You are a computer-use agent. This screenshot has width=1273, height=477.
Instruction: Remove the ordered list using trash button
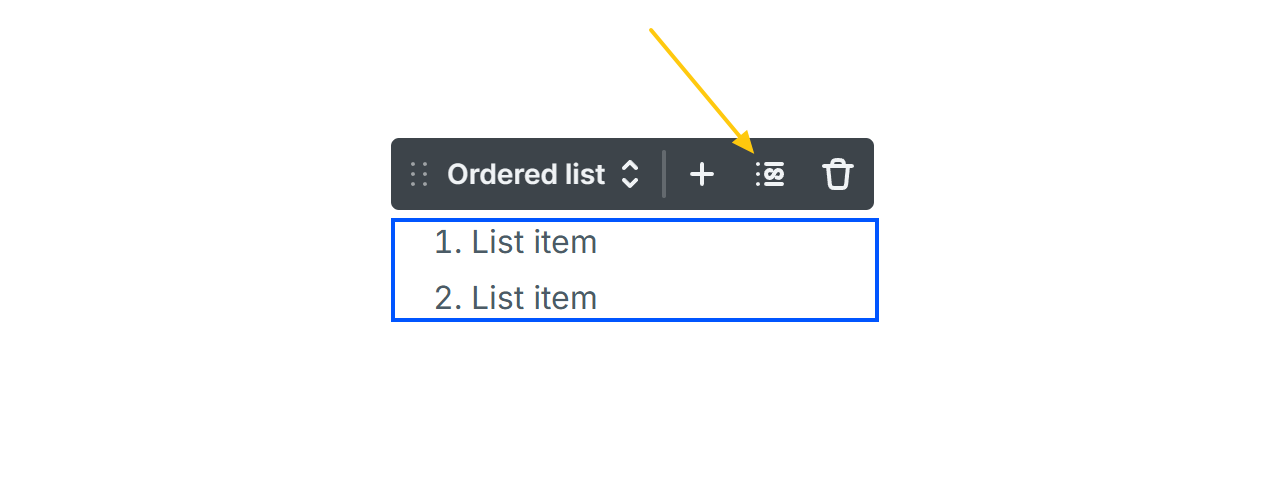[837, 174]
